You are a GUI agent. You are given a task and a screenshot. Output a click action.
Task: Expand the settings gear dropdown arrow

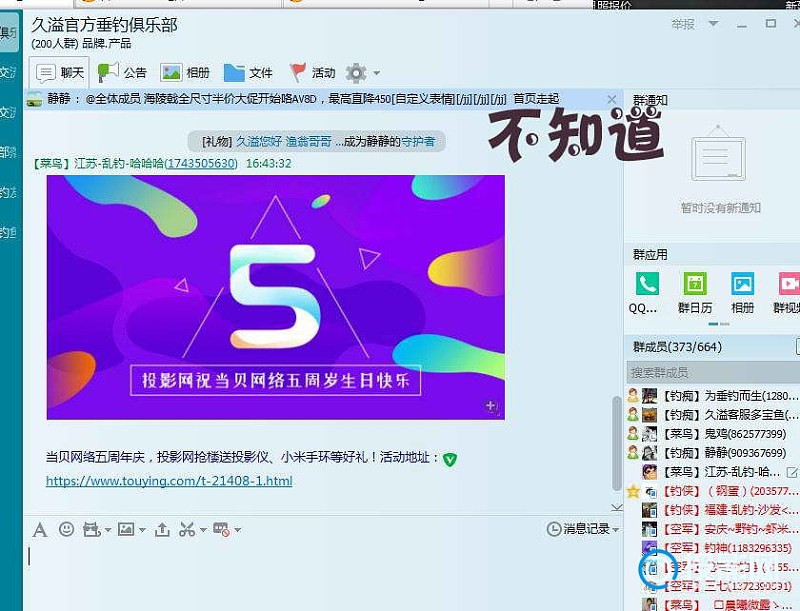pyautogui.click(x=377, y=73)
